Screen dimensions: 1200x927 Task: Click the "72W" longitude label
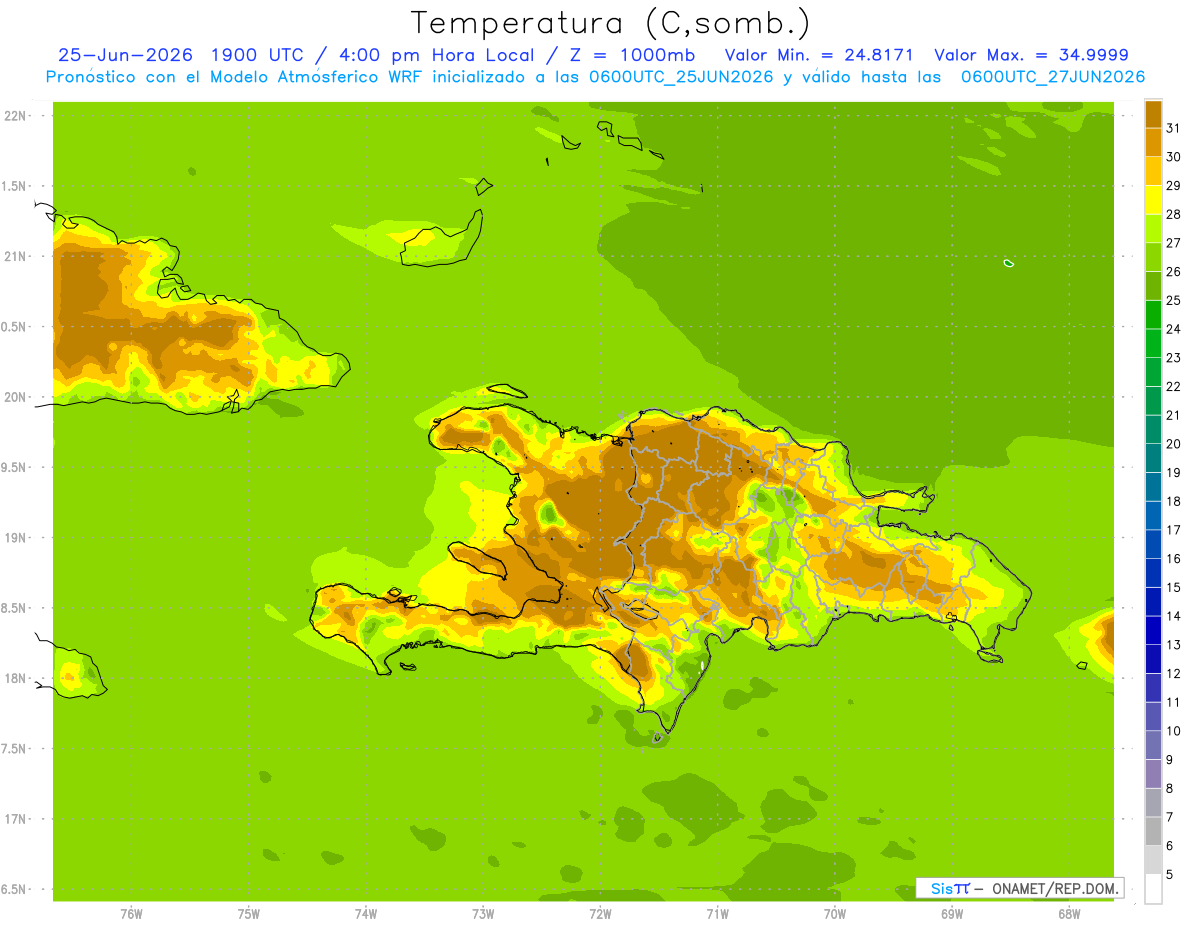[x=600, y=913]
